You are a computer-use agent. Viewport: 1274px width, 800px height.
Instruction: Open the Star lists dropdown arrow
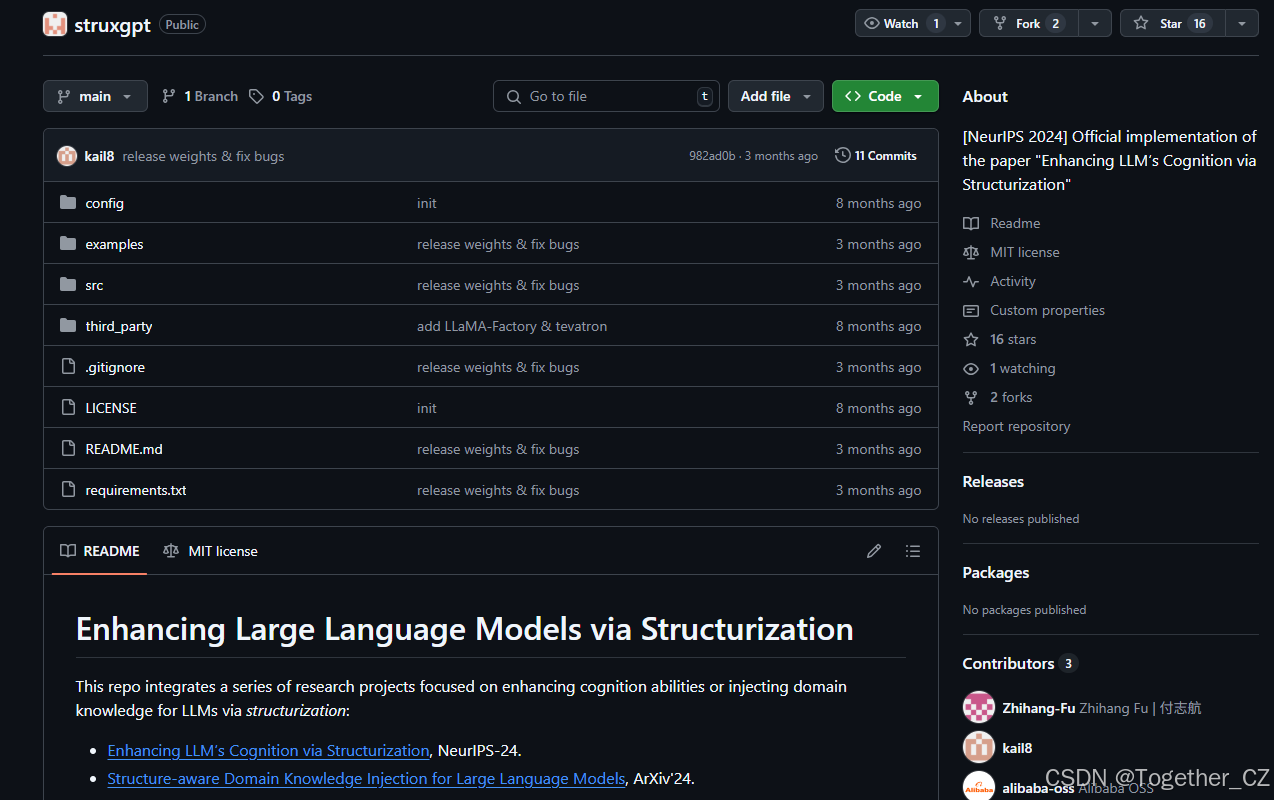coord(1241,23)
